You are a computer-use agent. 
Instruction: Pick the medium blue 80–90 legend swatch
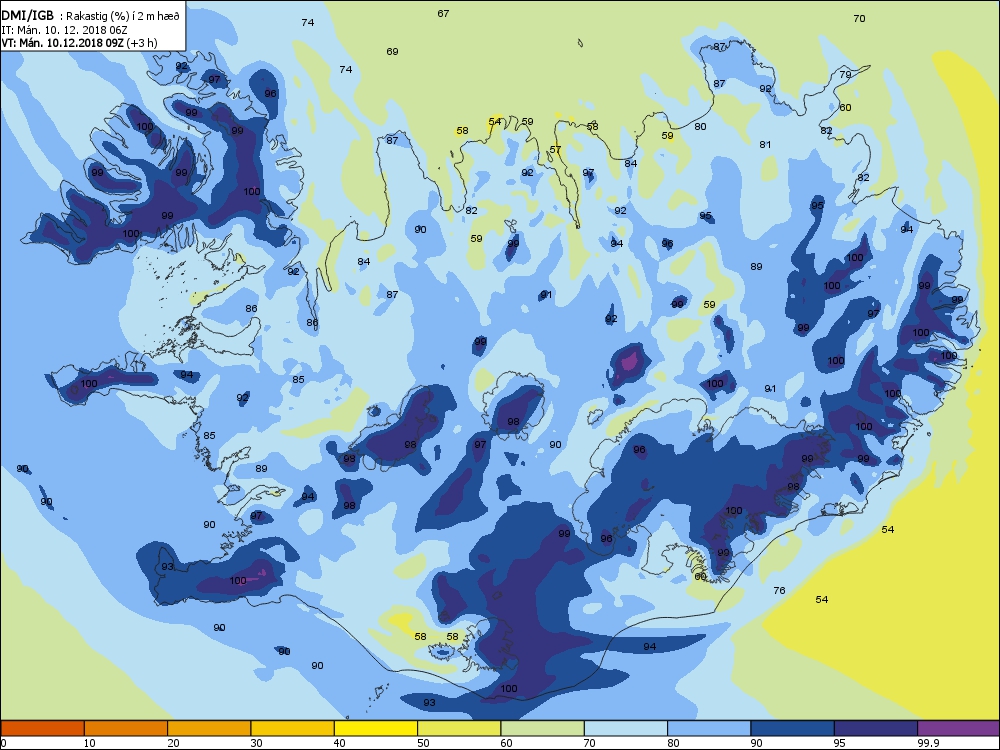pyautogui.click(x=709, y=728)
